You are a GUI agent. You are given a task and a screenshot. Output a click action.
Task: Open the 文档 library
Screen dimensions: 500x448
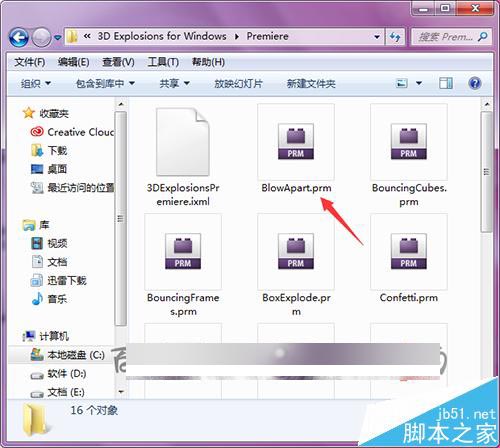[x=57, y=262]
